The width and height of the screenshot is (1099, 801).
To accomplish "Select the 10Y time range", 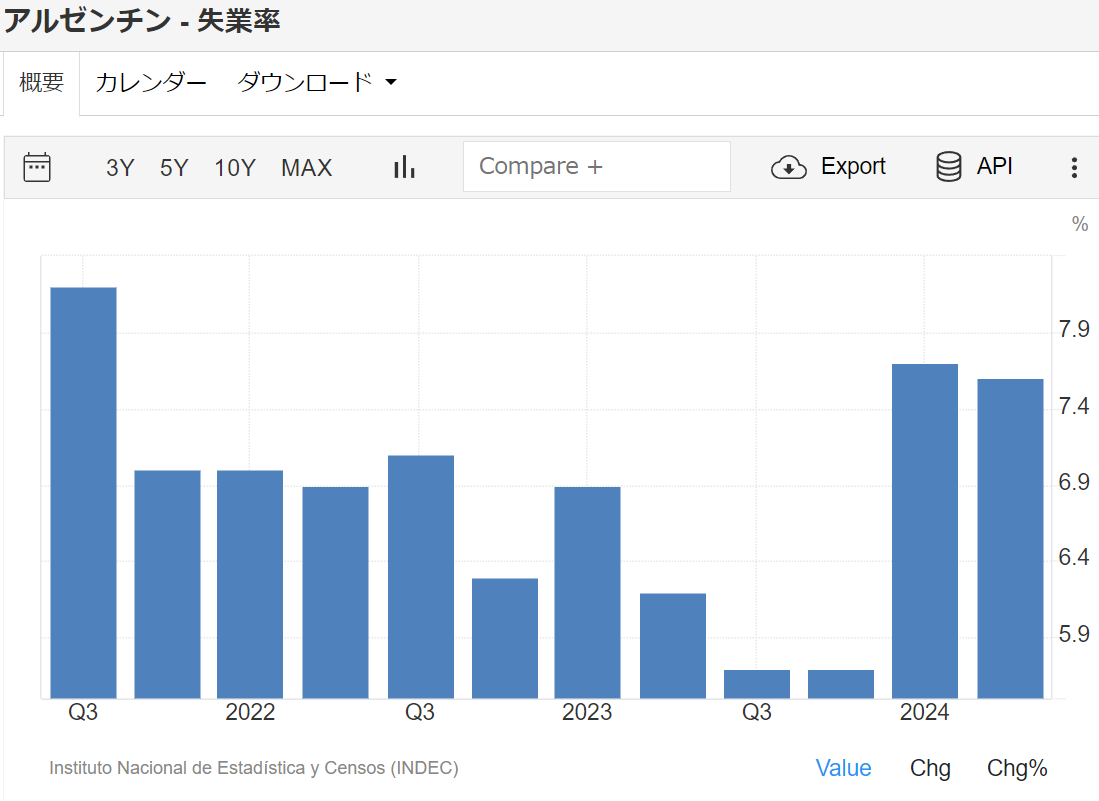I will [235, 168].
